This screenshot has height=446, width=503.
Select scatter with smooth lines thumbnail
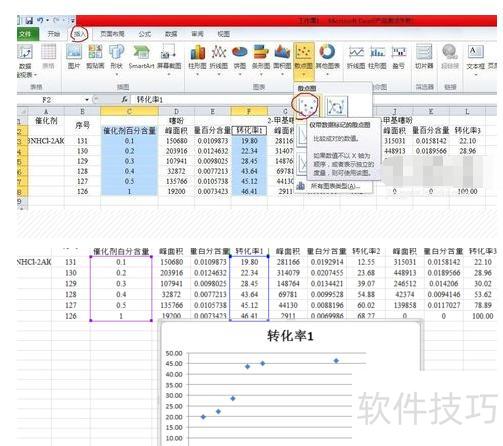point(336,107)
